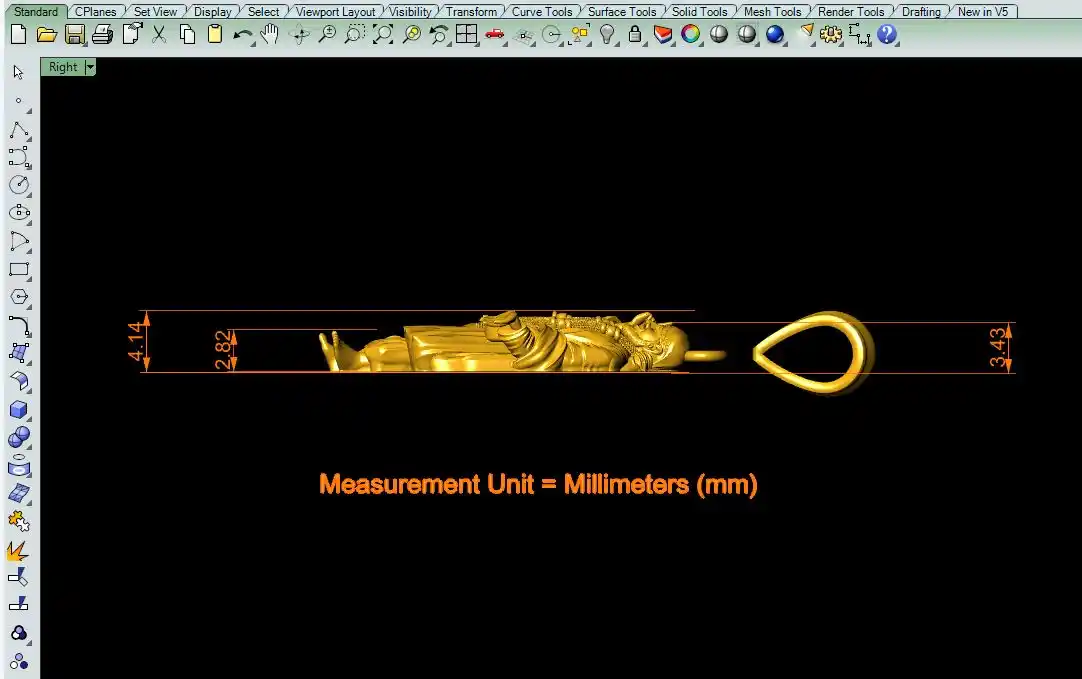Image resolution: width=1082 pixels, height=679 pixels.
Task: Select the Circle drawing tool
Action: coord(18,185)
